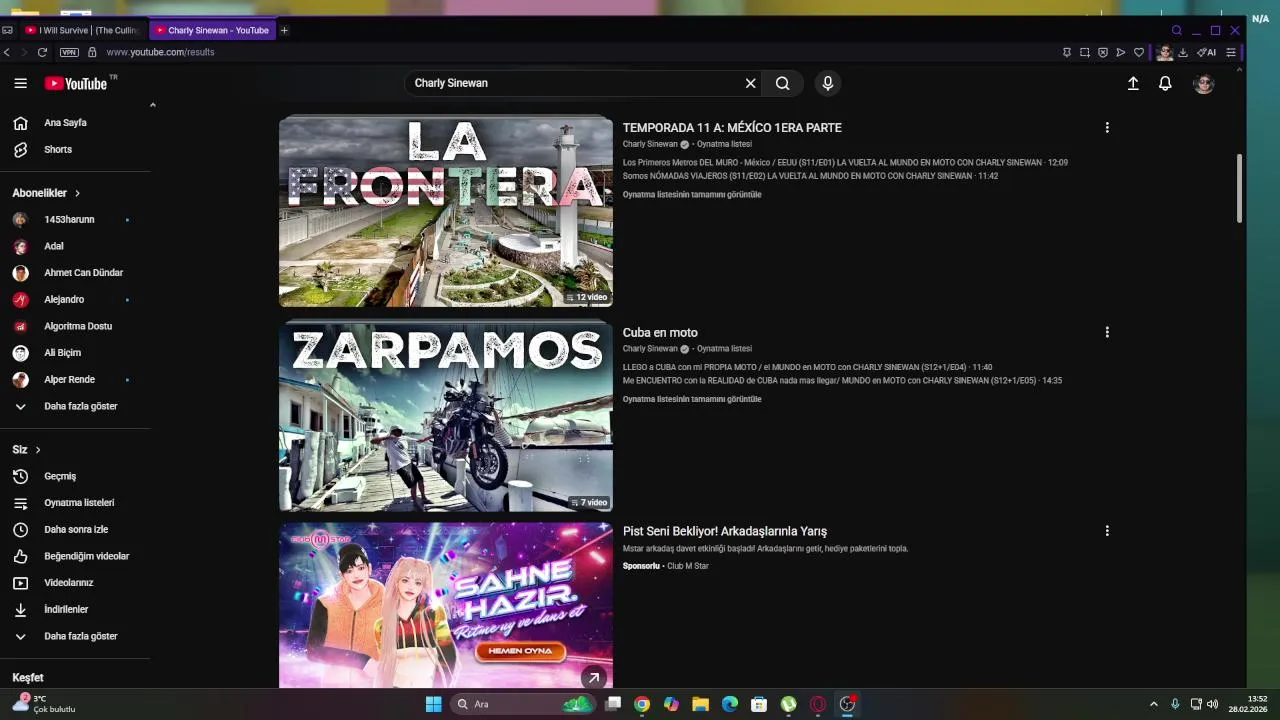Open the 'TEMPORADA 11 A: MÉXICO 1ERA PARTE' title

[732, 128]
